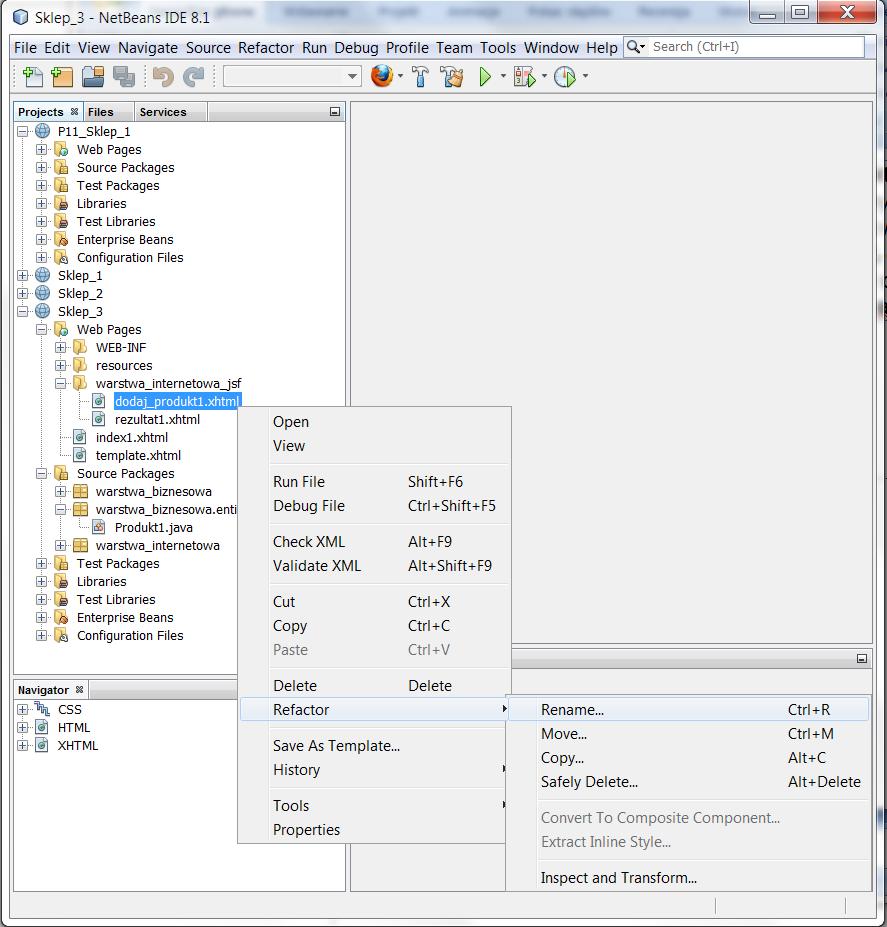Click the Sklep_1 project globe icon

click(x=43, y=275)
